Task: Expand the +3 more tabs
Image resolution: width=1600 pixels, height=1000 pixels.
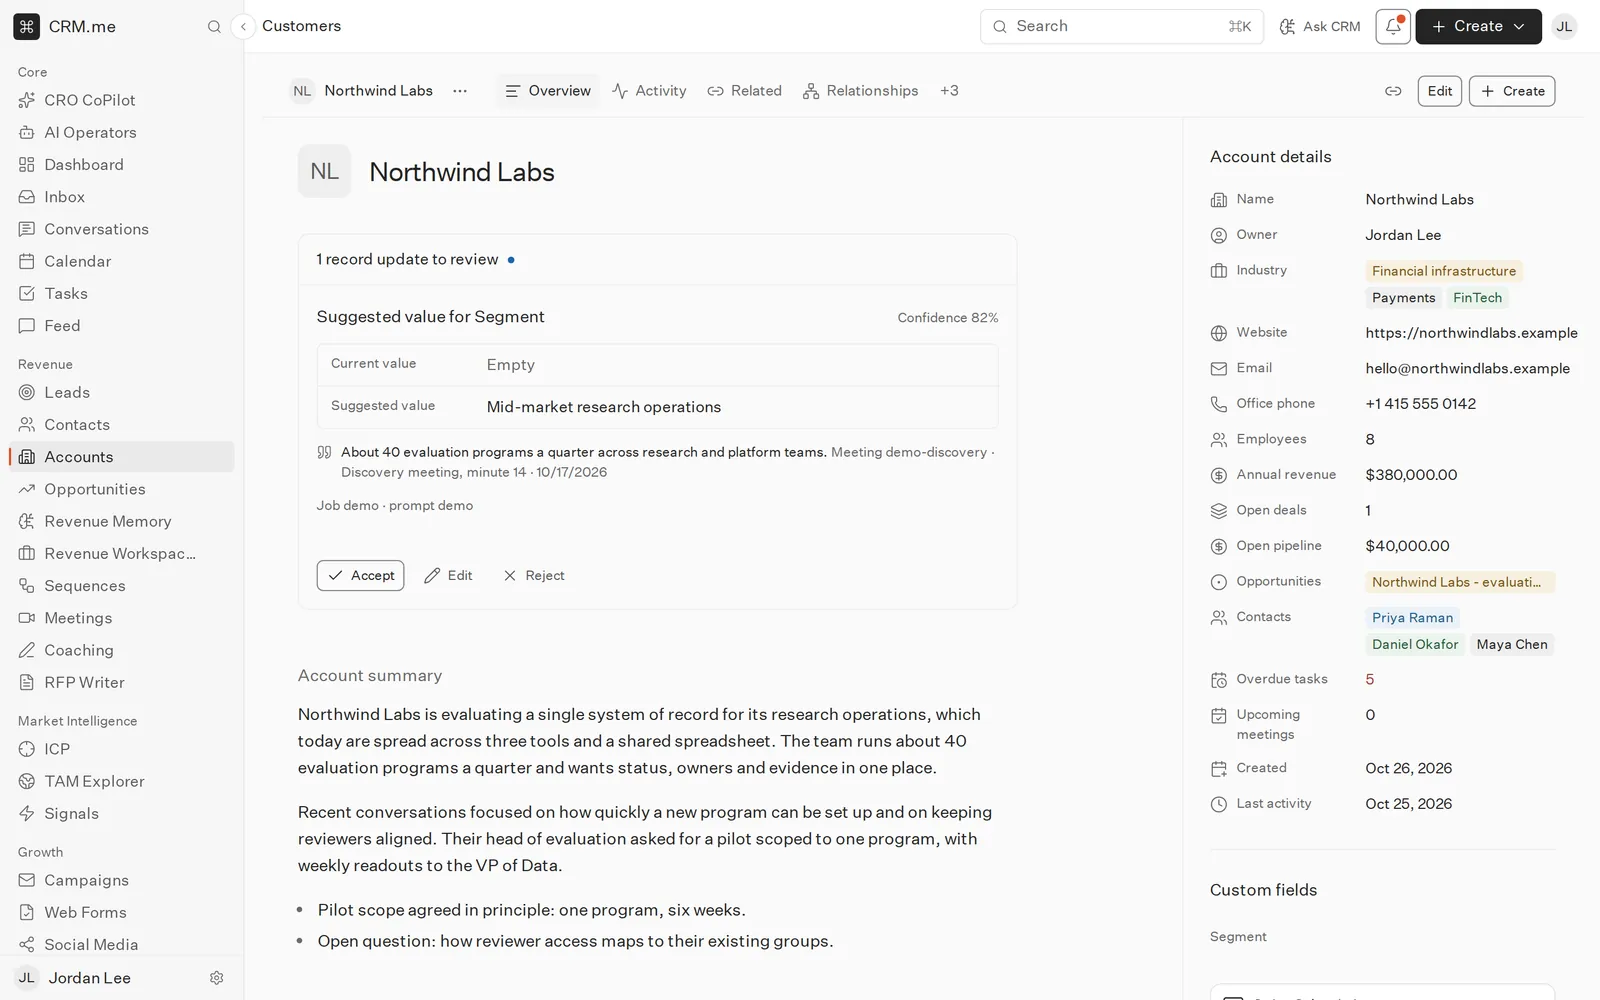Action: click(x=949, y=91)
